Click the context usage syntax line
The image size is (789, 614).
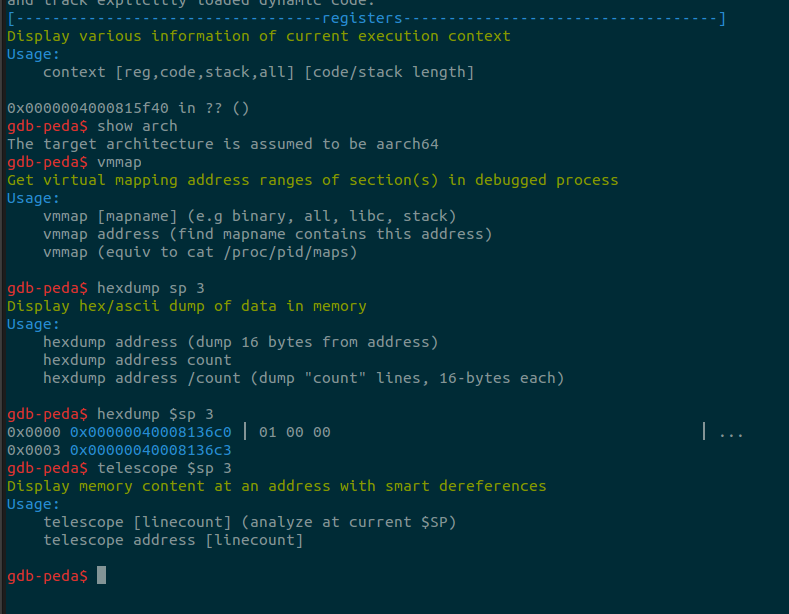(258, 72)
